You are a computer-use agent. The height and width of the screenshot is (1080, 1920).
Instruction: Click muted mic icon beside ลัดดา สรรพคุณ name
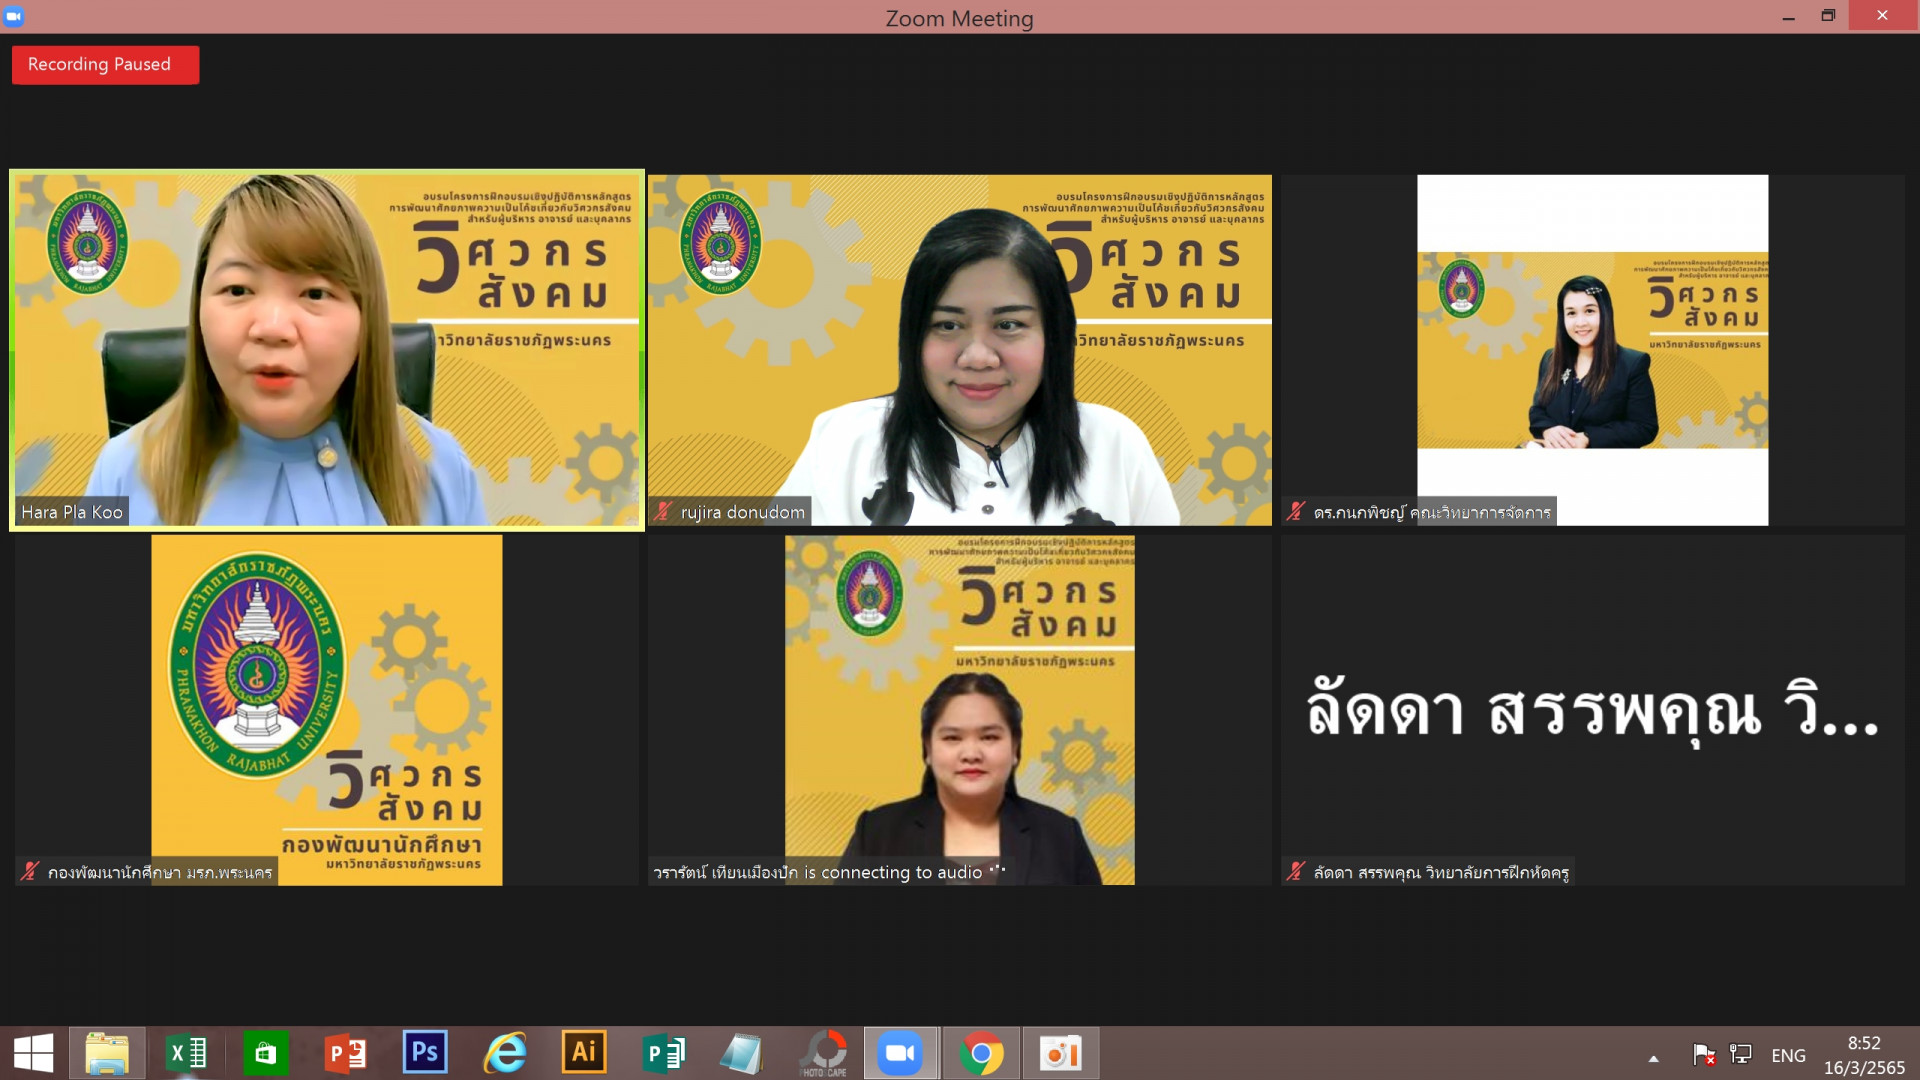coord(1296,872)
